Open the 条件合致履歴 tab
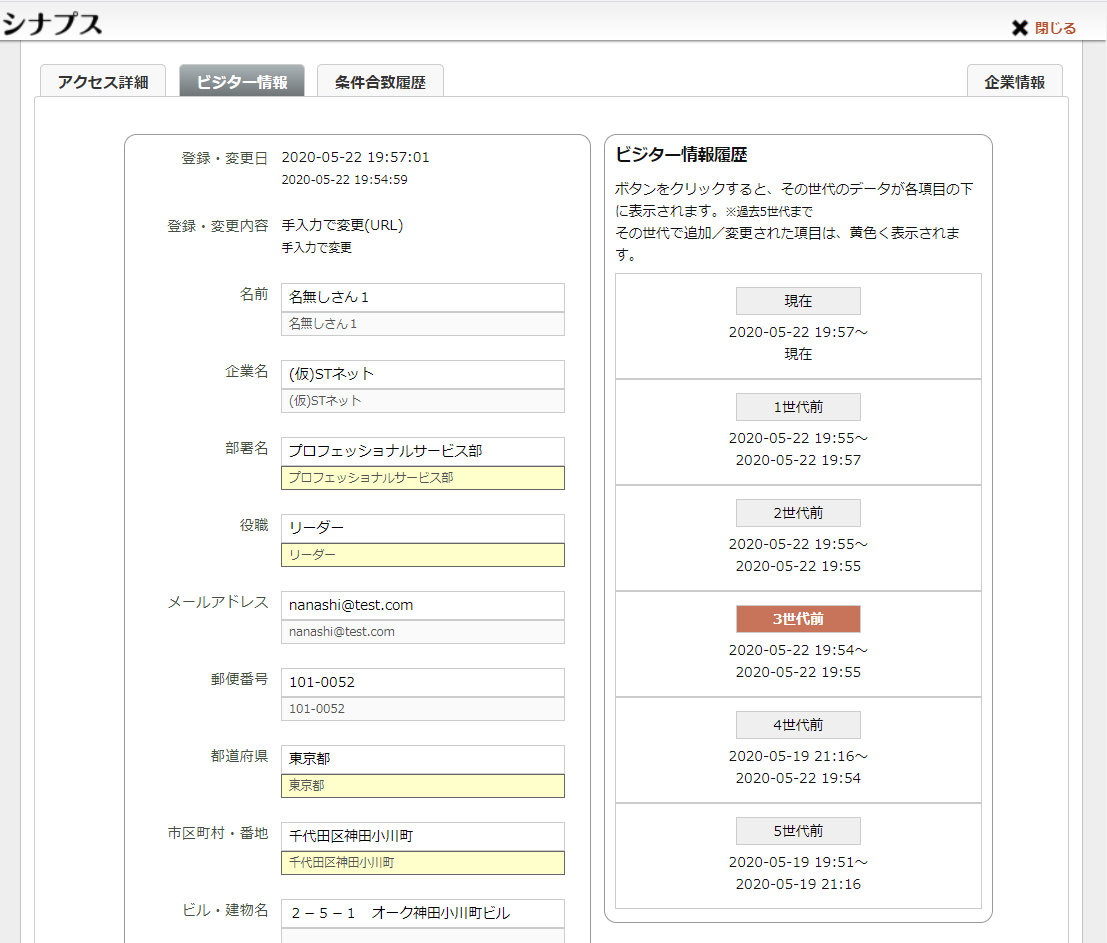Viewport: 1107px width, 943px height. tap(380, 82)
